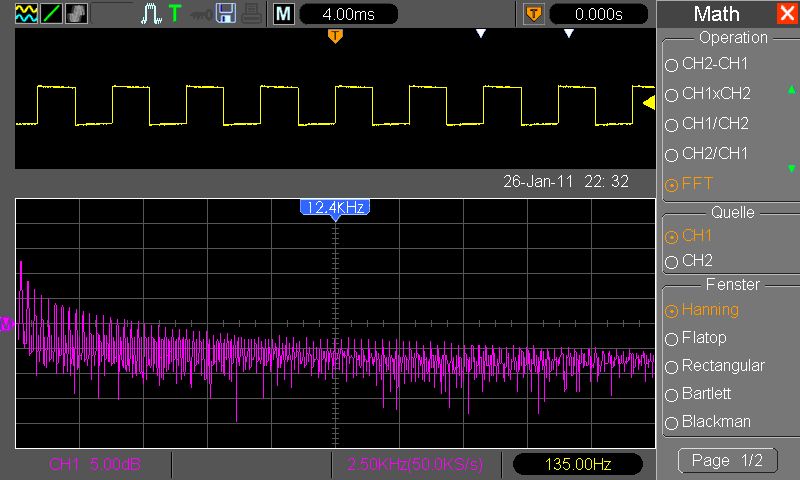Click the 4.00ms timebase value

click(348, 14)
